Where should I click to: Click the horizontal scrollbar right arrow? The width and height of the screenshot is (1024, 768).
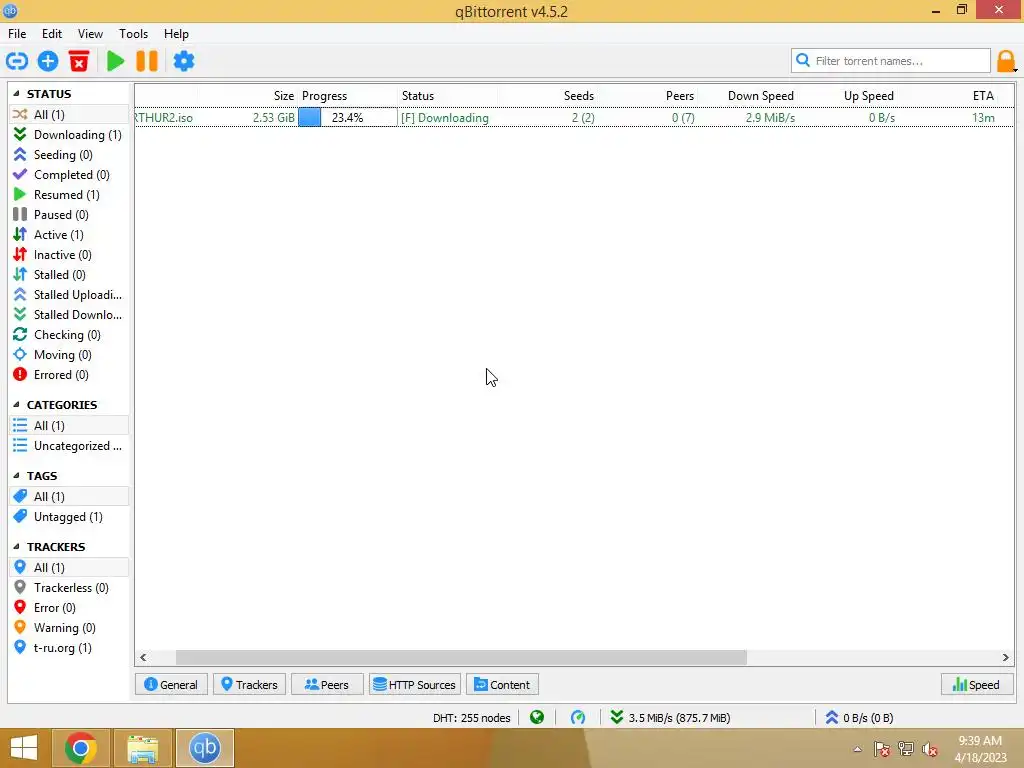(x=1006, y=658)
